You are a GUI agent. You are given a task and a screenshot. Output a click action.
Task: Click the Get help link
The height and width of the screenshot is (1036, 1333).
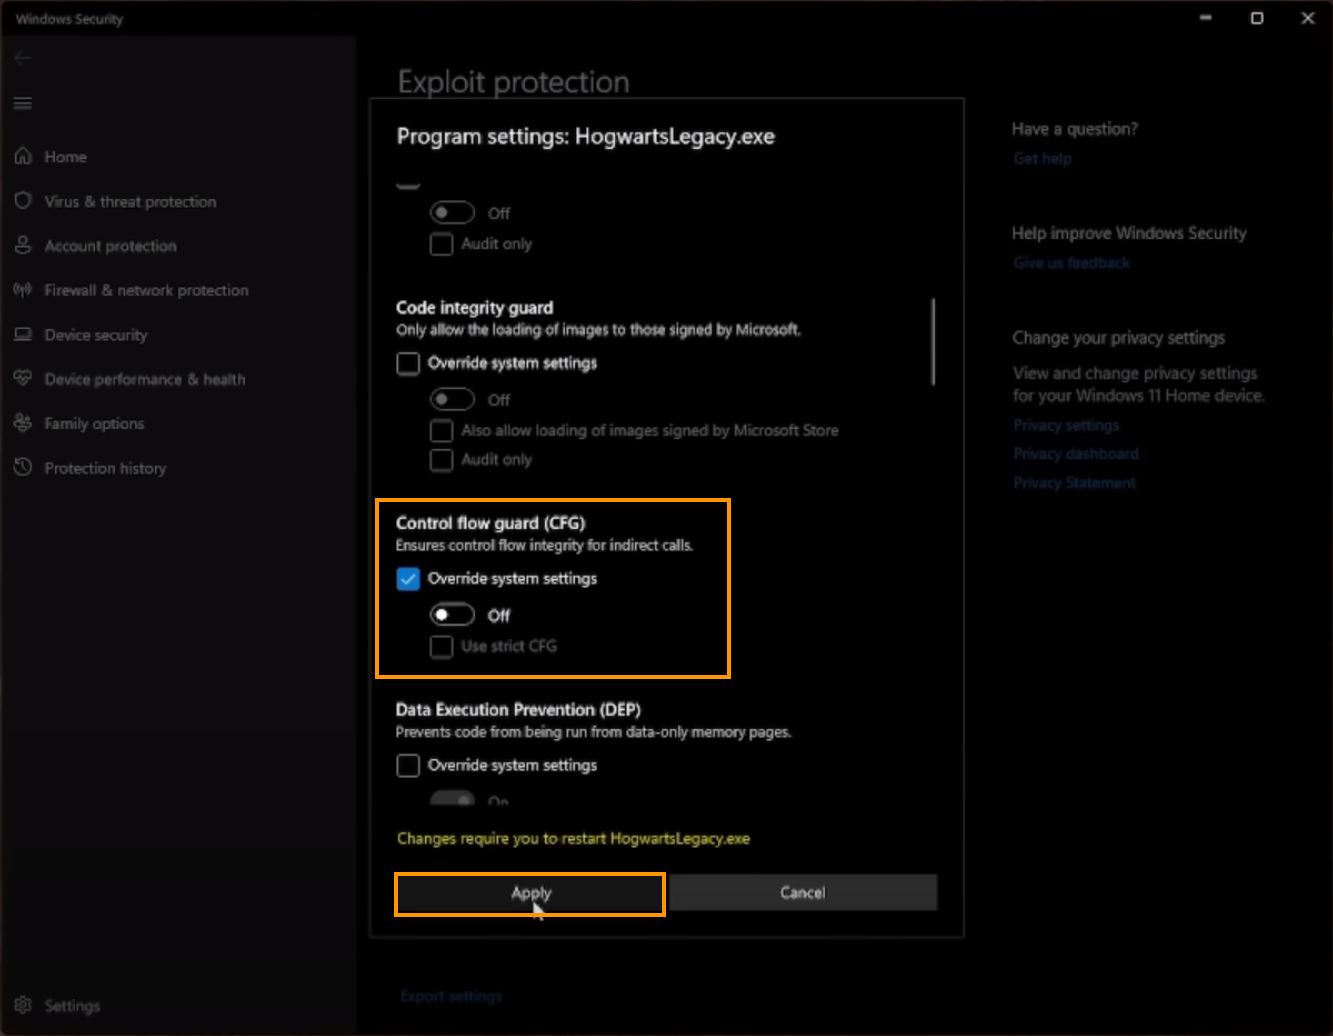tap(1042, 158)
